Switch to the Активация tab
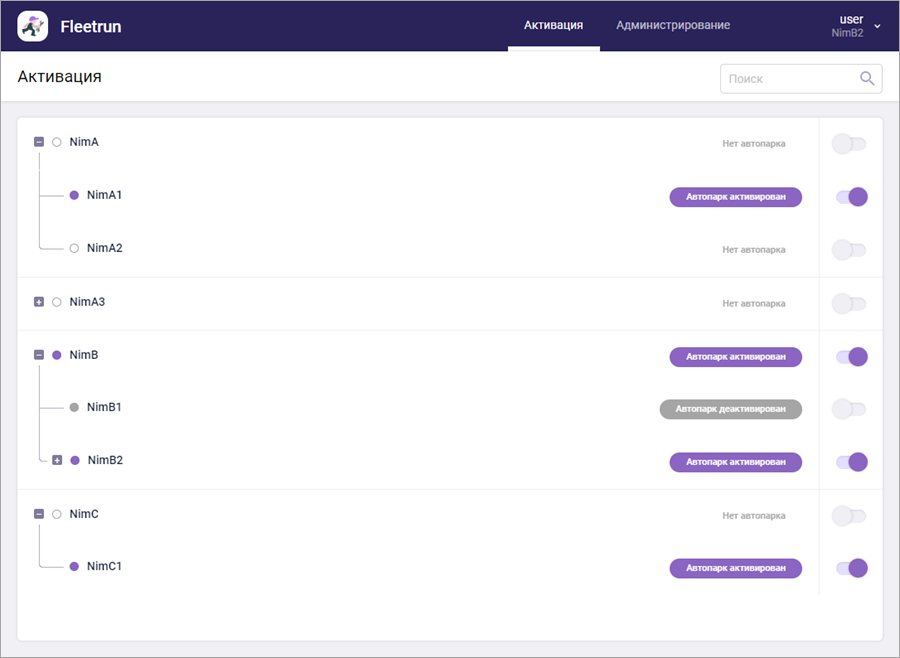 click(553, 25)
